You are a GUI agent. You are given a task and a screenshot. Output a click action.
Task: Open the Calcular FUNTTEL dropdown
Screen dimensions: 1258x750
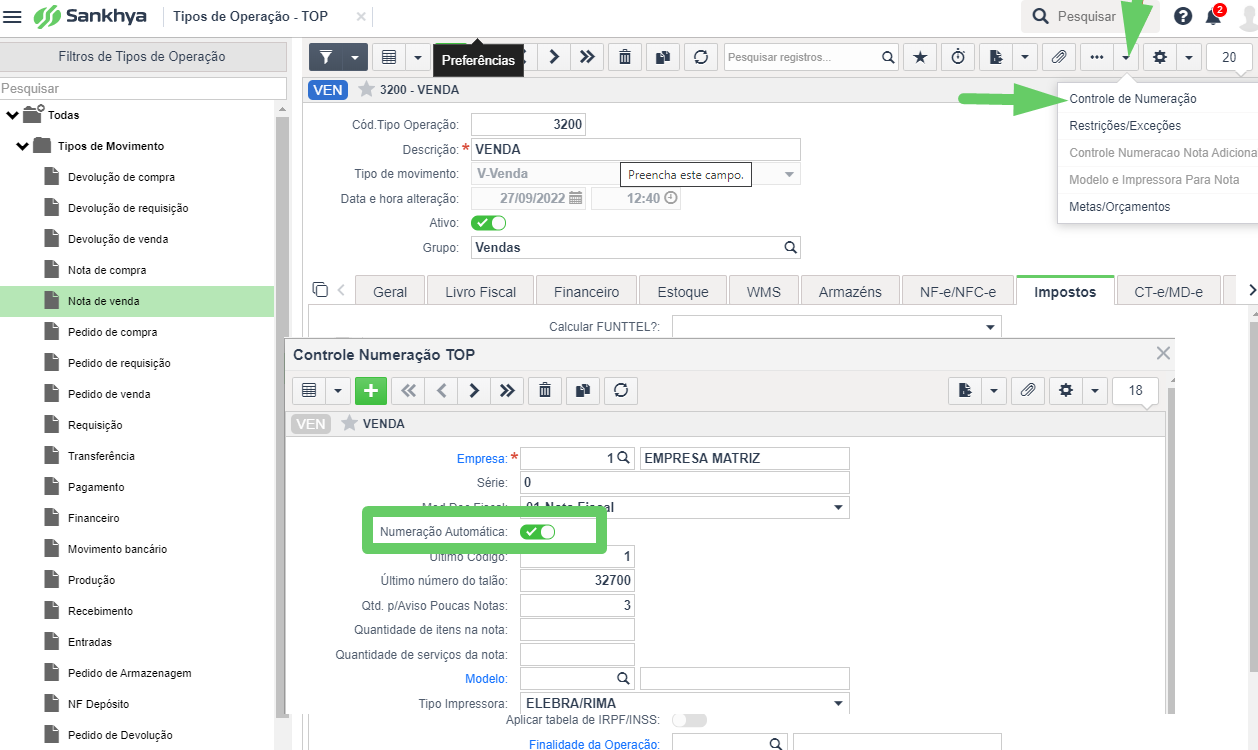(837, 327)
